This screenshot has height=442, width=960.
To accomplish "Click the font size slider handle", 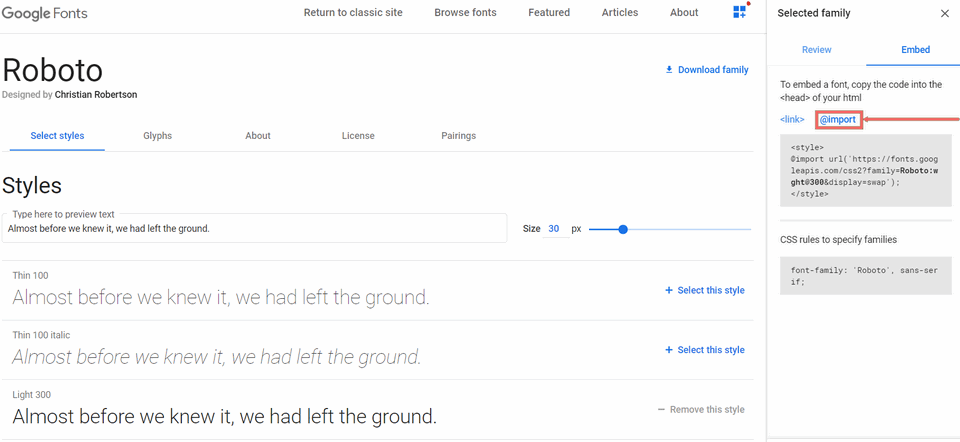I will pyautogui.click(x=623, y=229).
